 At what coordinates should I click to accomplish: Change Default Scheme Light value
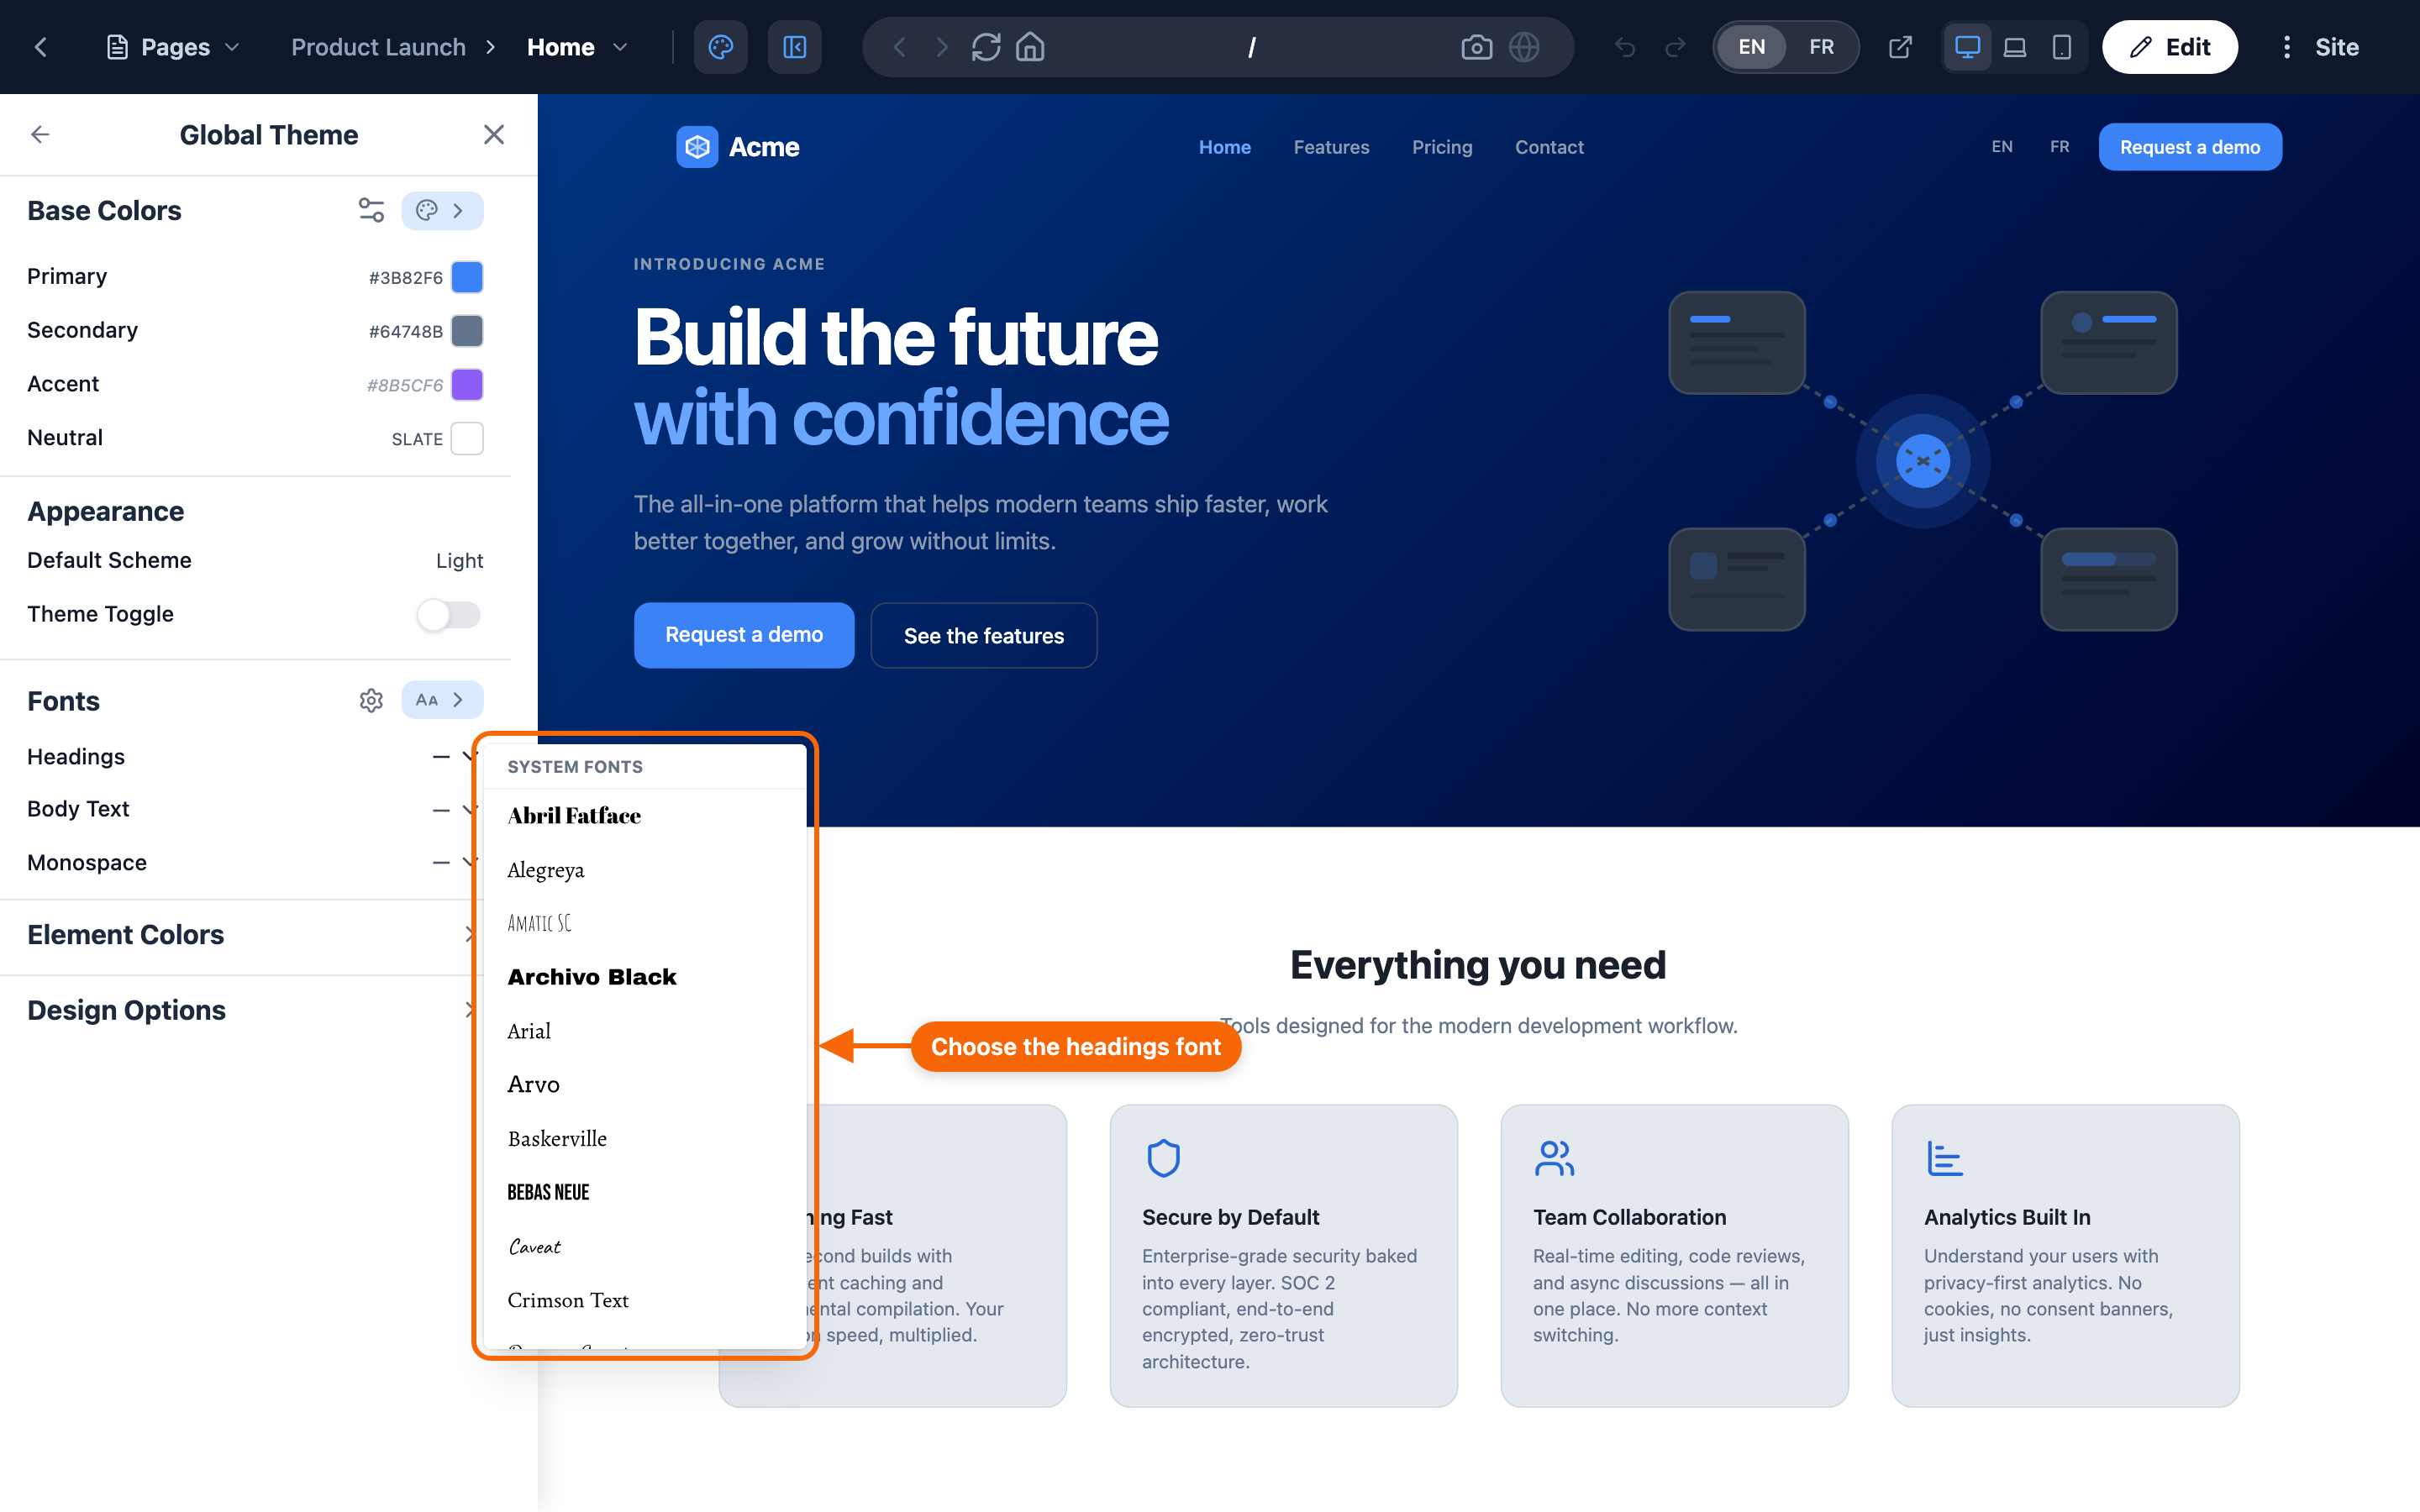459,561
